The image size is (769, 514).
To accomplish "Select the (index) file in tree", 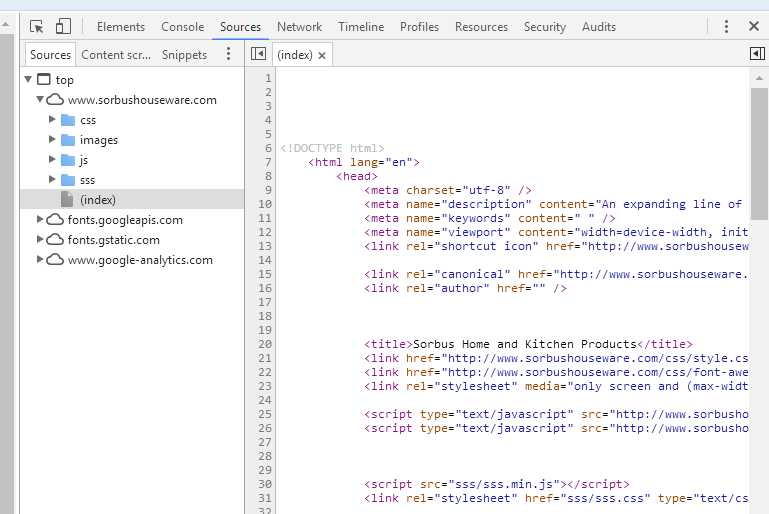I will (132, 200).
